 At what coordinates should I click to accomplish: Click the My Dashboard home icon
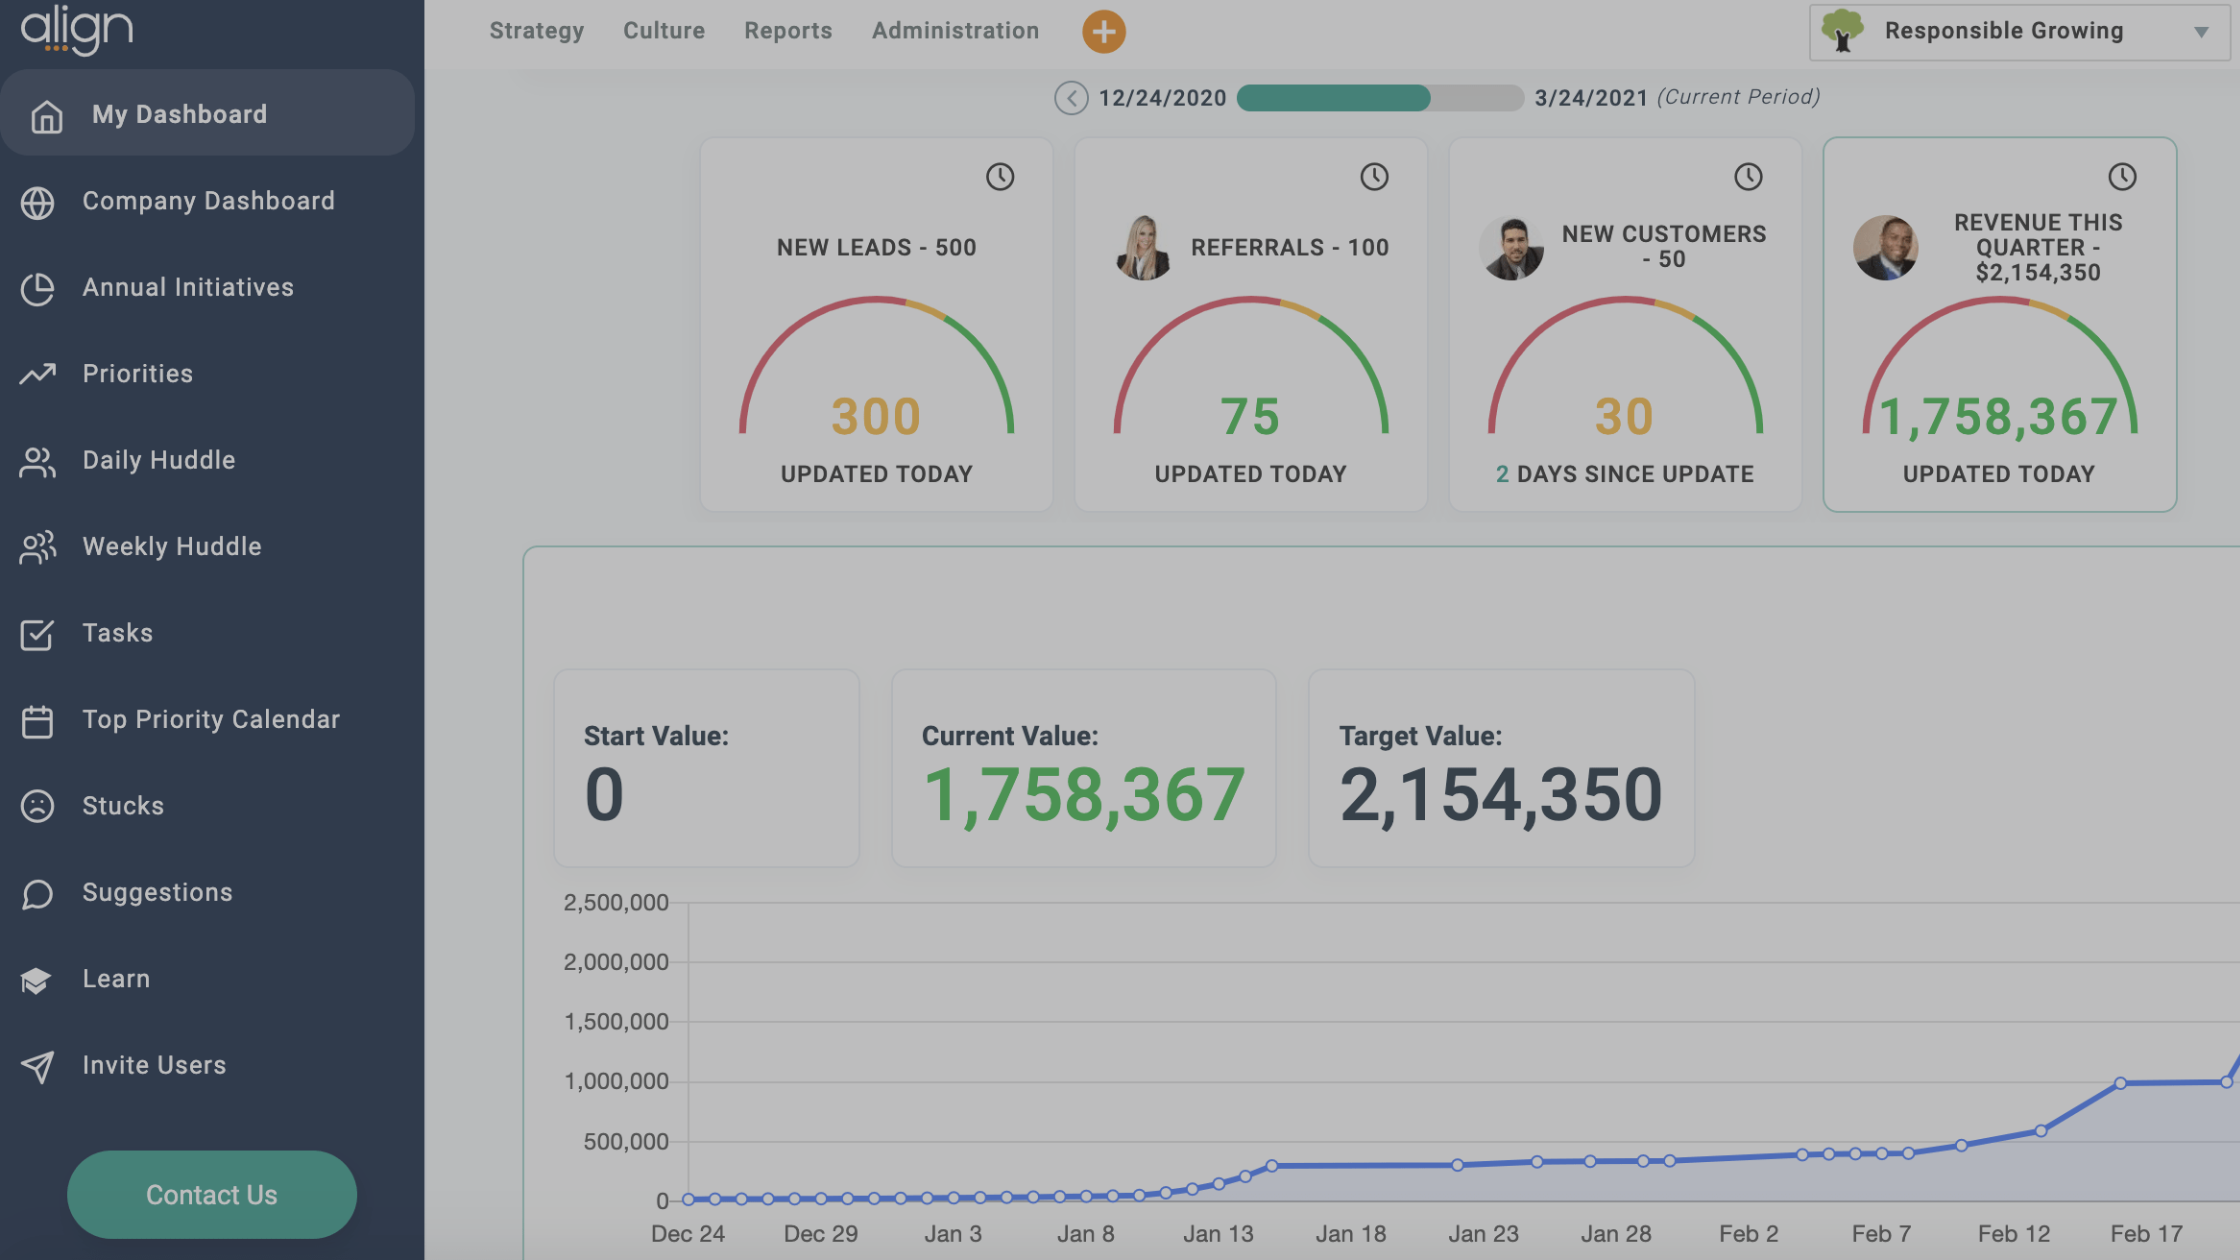[x=46, y=113]
